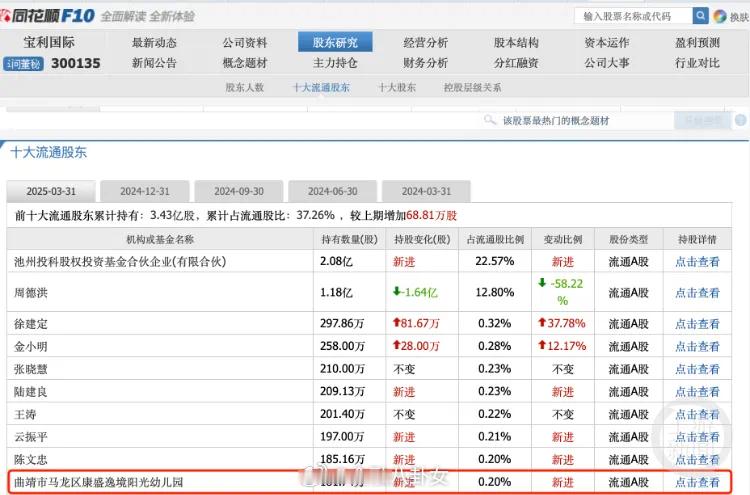Viewport: 750px width, 495px height.
Task: Click the 十大流通股东 section heading
Action: tap(48, 152)
